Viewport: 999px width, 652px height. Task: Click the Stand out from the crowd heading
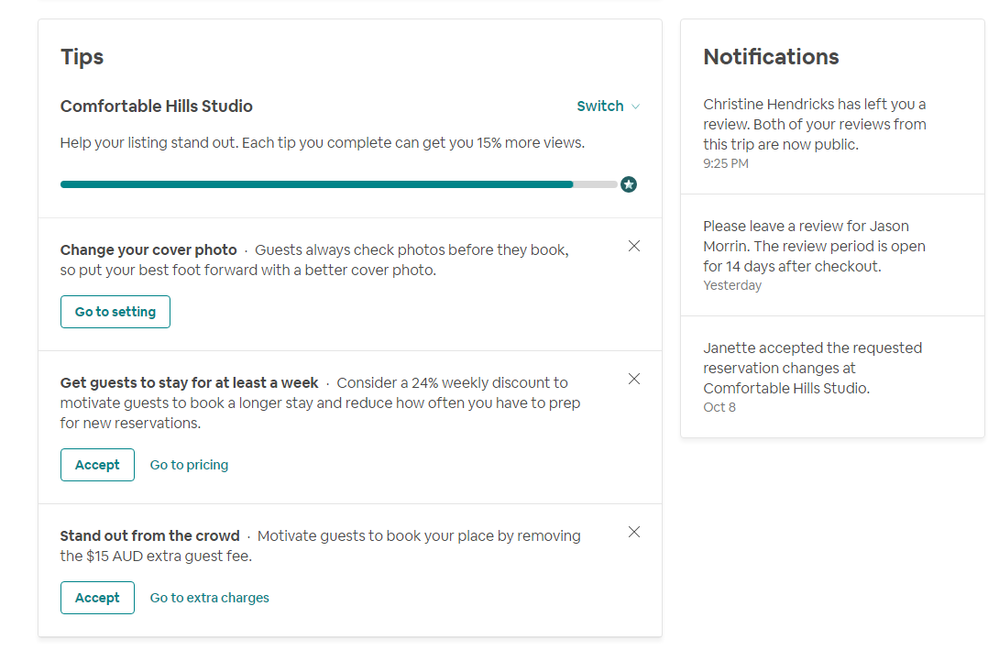tap(150, 536)
